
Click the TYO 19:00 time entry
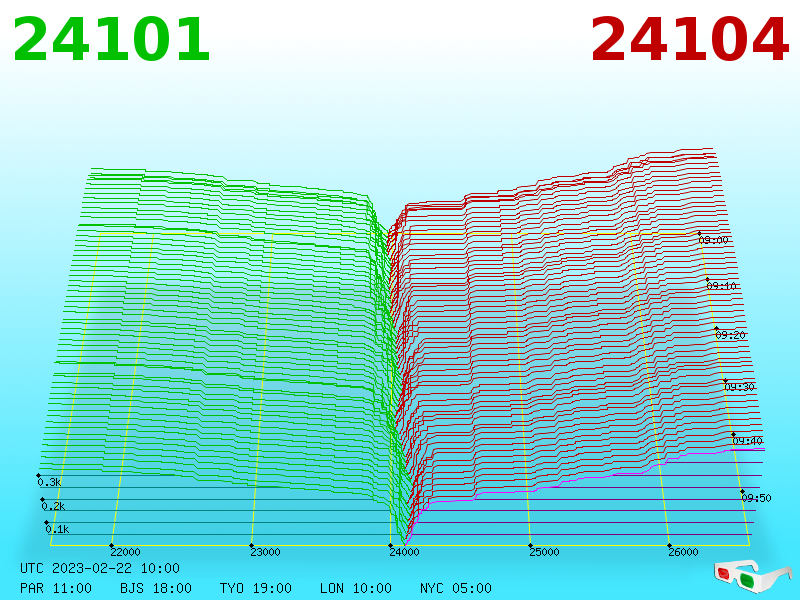[x=256, y=588]
